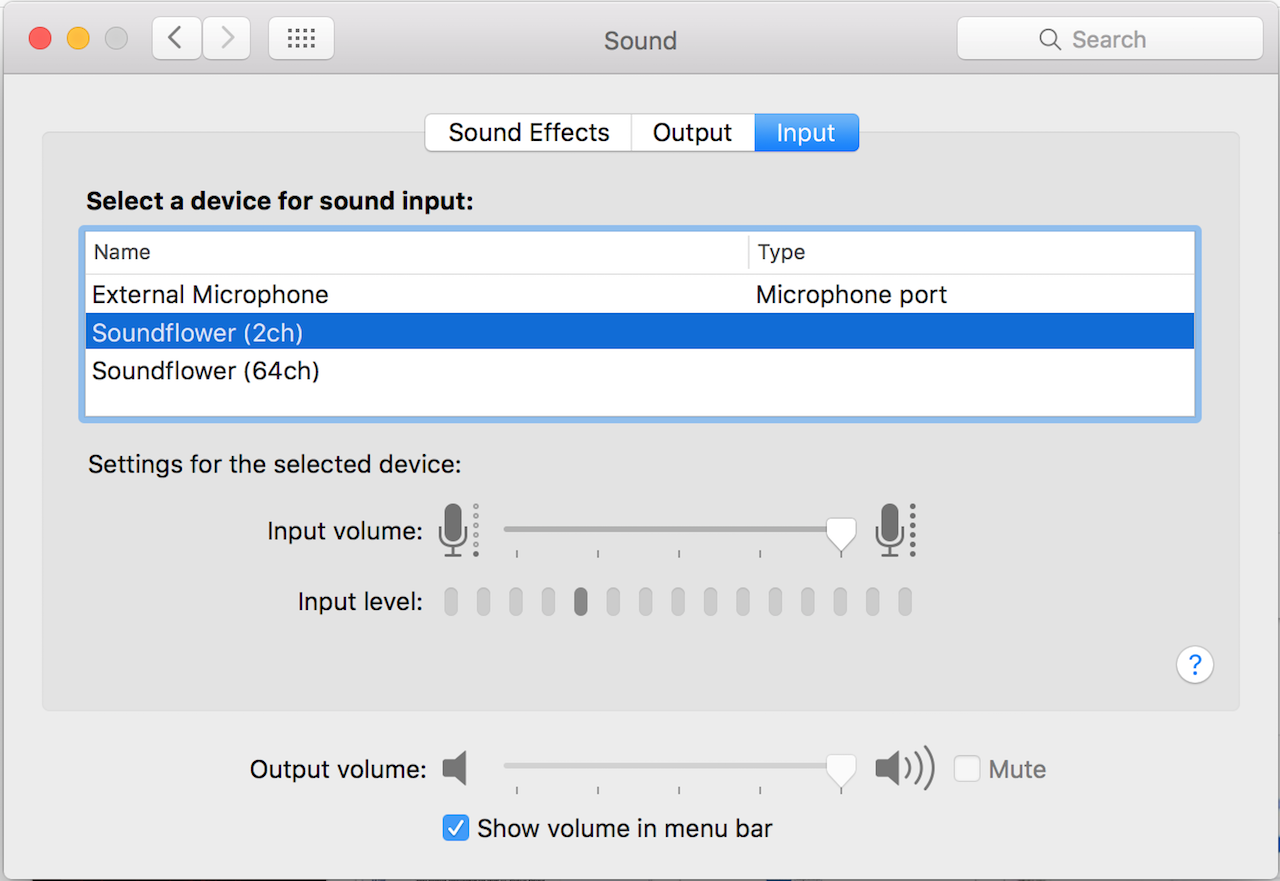
Task: Click the large microphone icon for high input
Action: pos(891,530)
